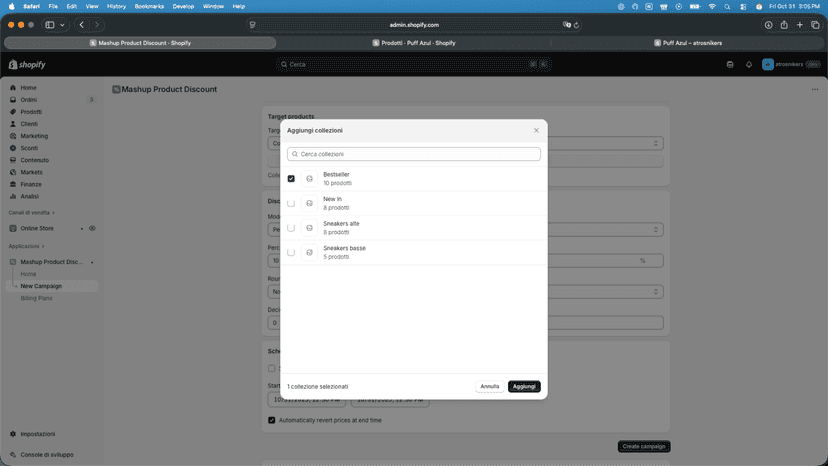This screenshot has height=466, width=828.
Task: Expand Canali di vendita section
Action: [x=31, y=212]
